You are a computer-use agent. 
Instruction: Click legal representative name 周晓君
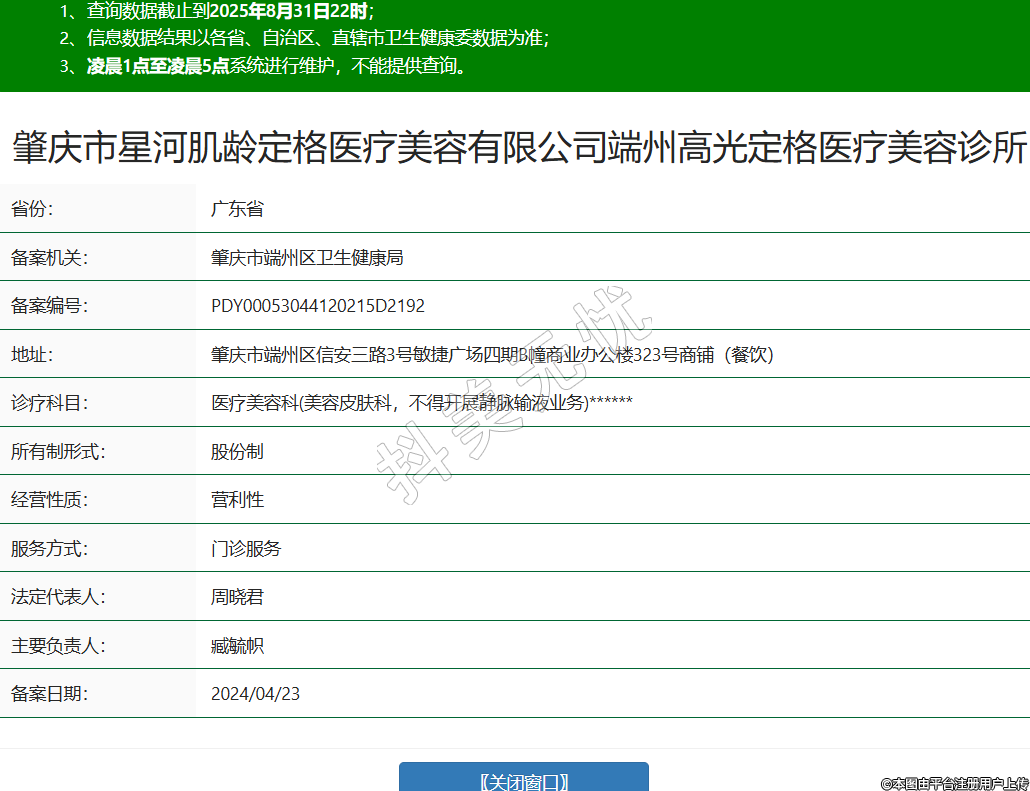[237, 597]
